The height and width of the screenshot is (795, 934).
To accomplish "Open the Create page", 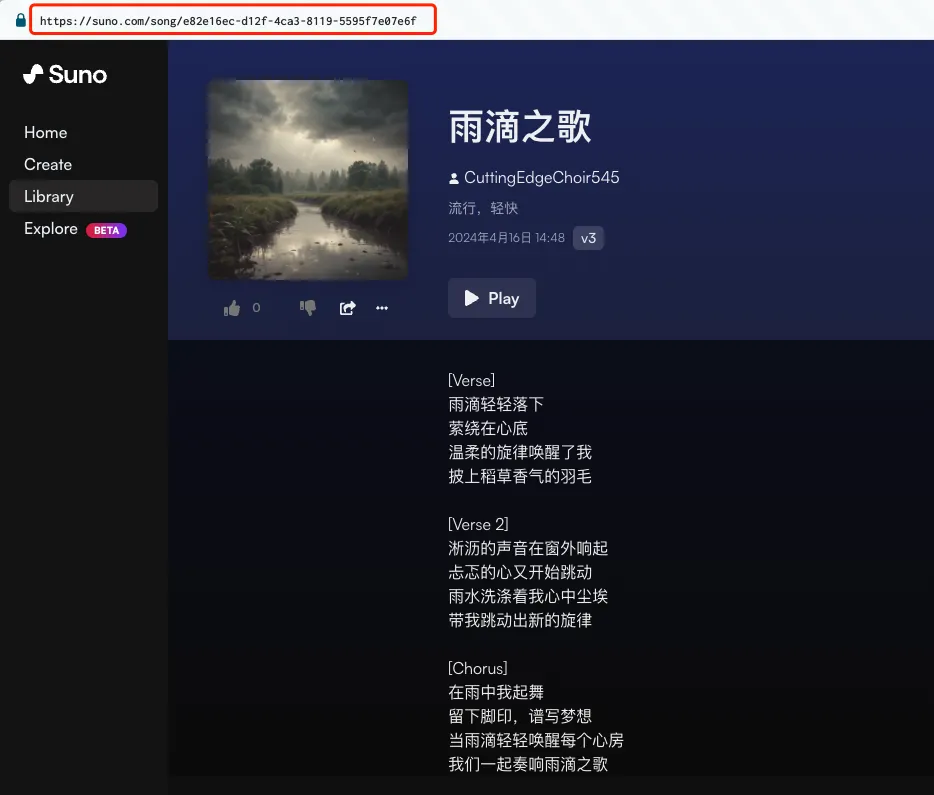I will (x=48, y=165).
